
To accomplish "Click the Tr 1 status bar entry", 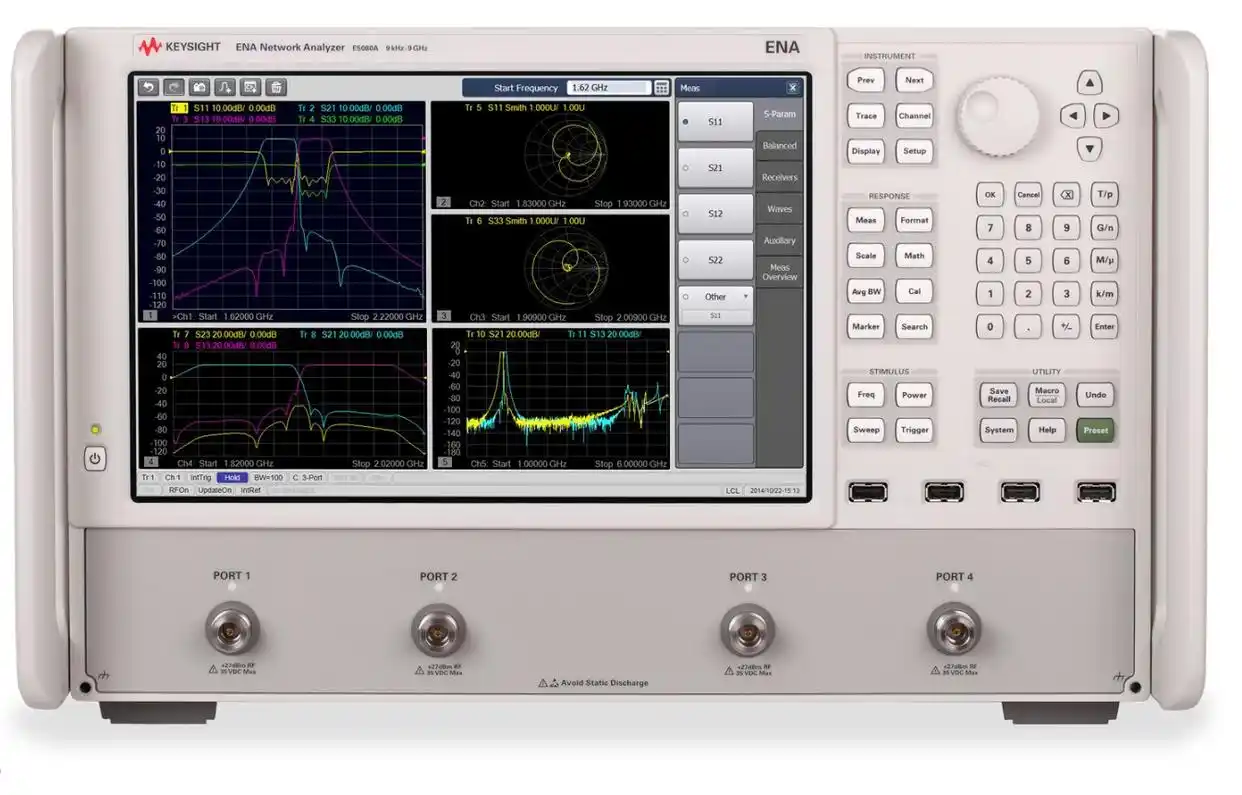I will [148, 478].
